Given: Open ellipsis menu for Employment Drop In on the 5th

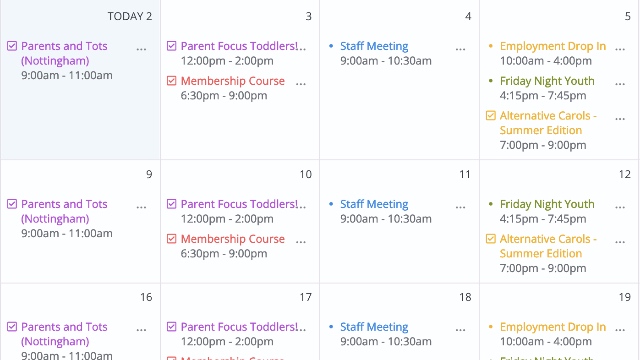Looking at the screenshot, I should click(620, 49).
